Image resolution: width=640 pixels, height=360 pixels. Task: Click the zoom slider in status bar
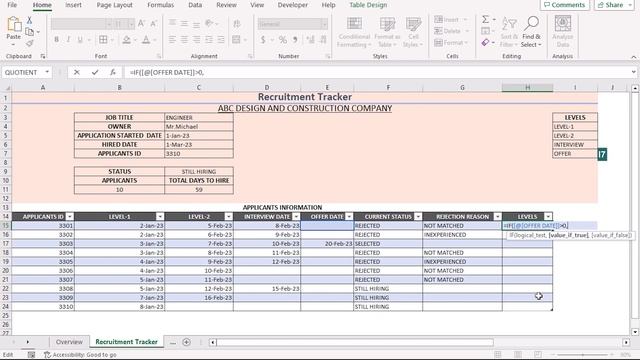[x=583, y=355]
